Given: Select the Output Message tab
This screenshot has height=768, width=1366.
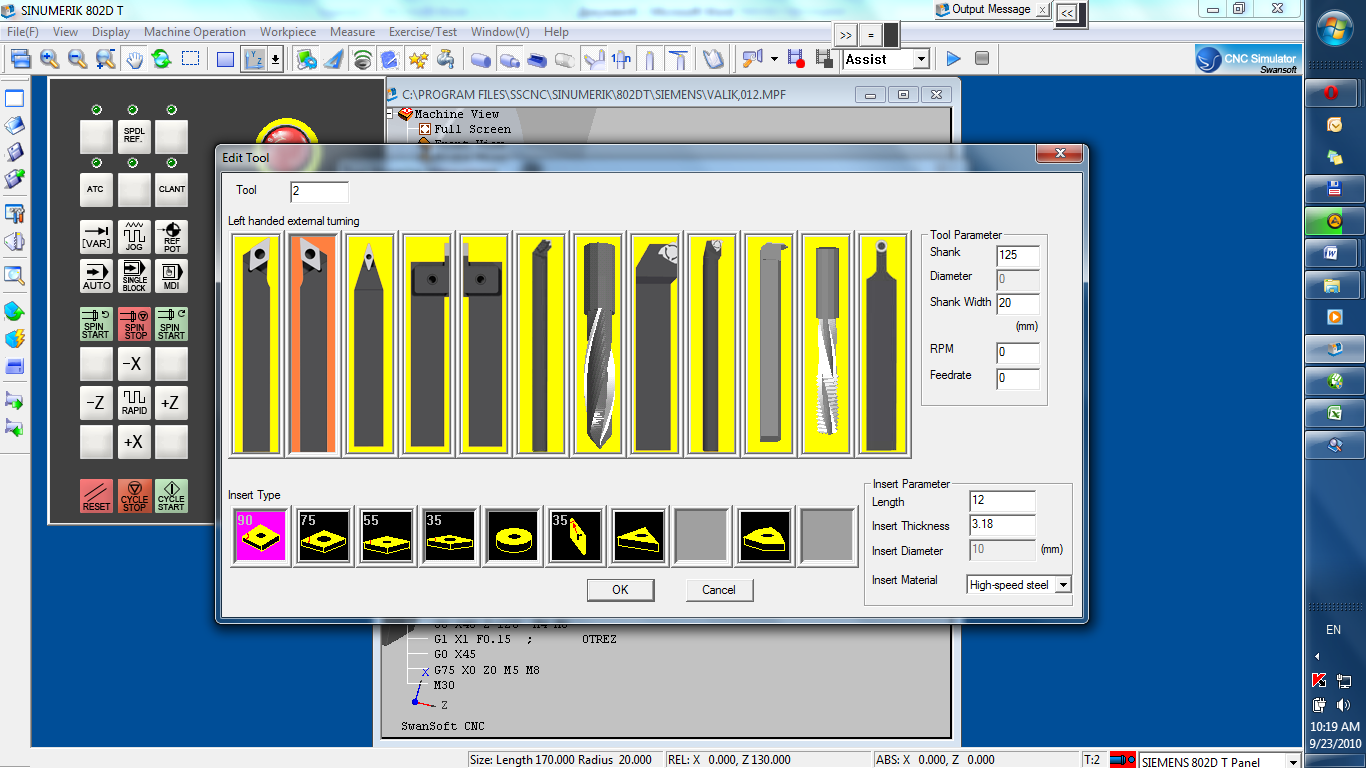Looking at the screenshot, I should click(x=991, y=9).
